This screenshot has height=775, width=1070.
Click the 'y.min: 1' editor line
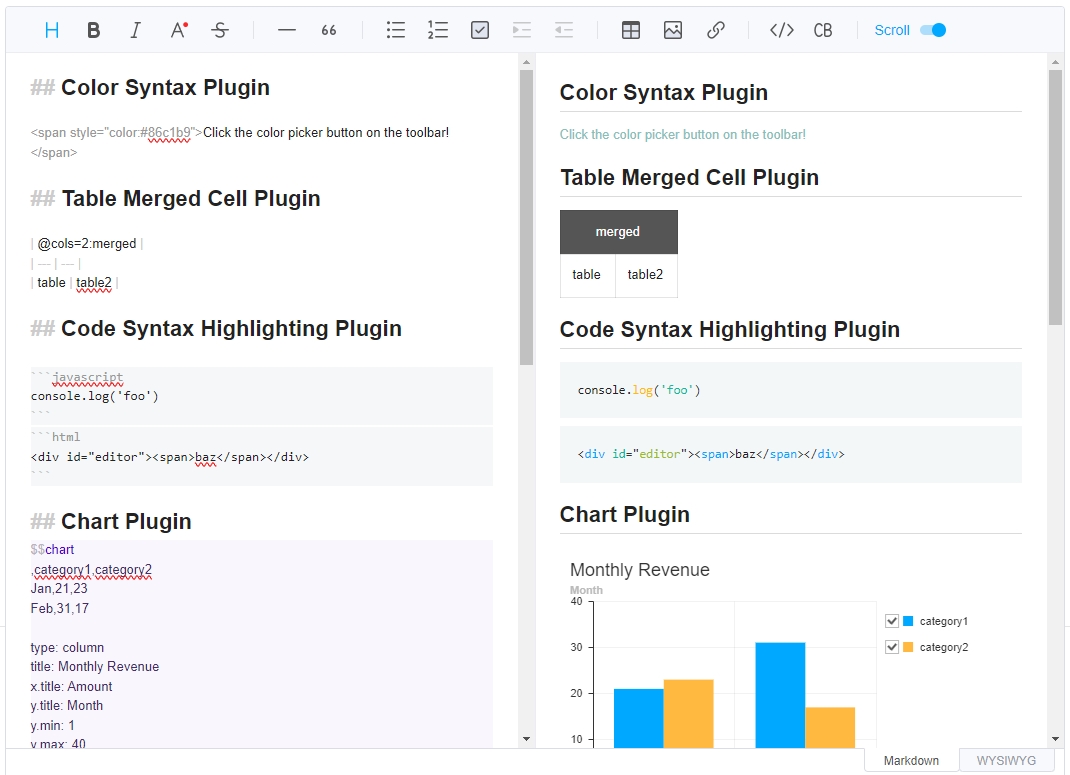pos(53,725)
